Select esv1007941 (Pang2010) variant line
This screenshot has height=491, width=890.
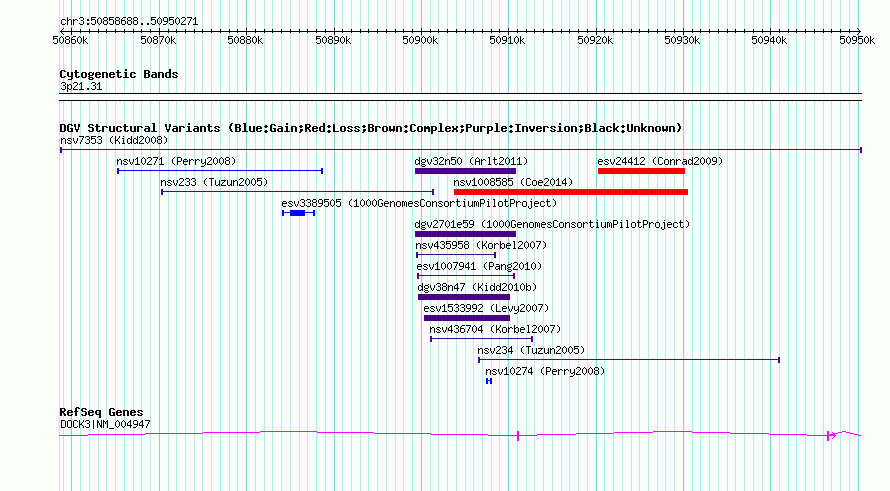[466, 276]
